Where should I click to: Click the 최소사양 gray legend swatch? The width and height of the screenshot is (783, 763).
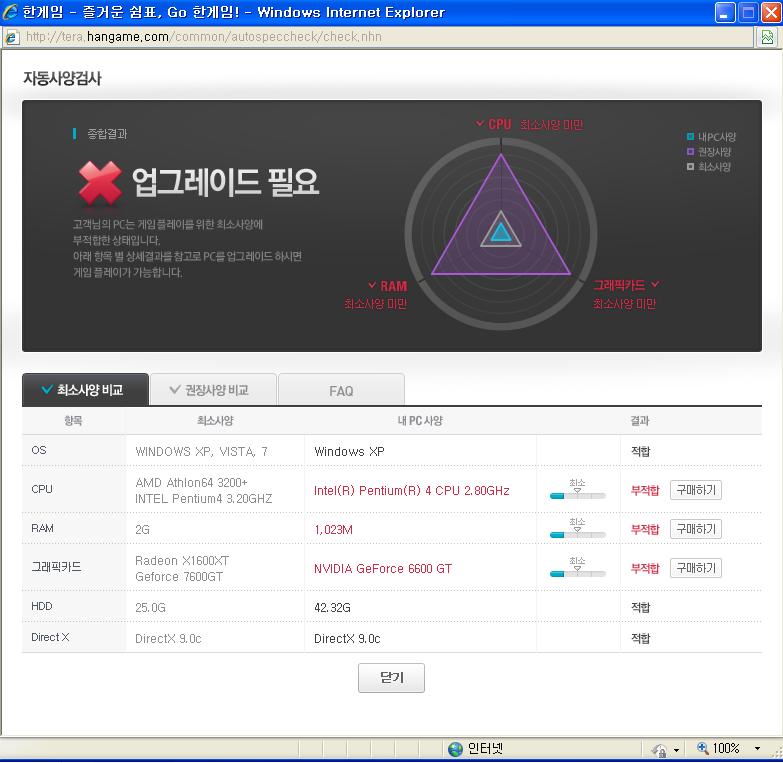pyautogui.click(x=691, y=167)
